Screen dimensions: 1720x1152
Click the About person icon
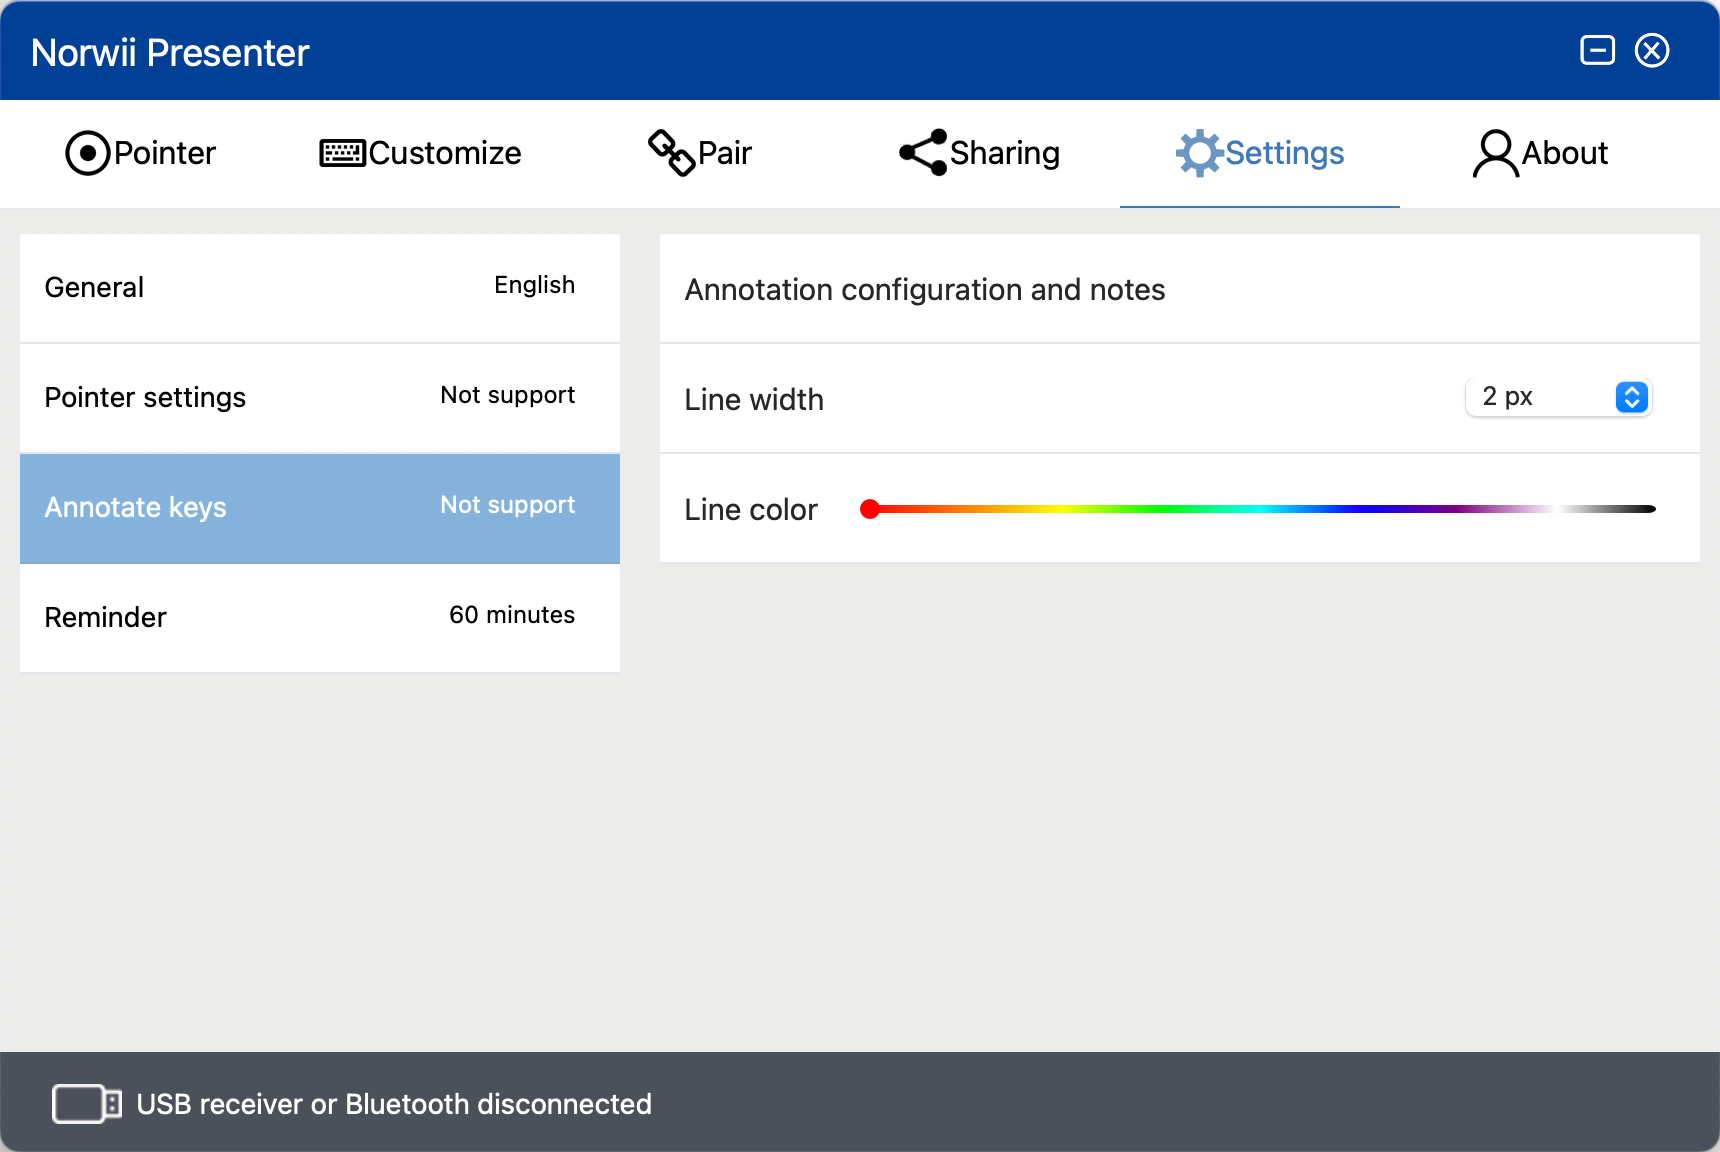point(1495,153)
